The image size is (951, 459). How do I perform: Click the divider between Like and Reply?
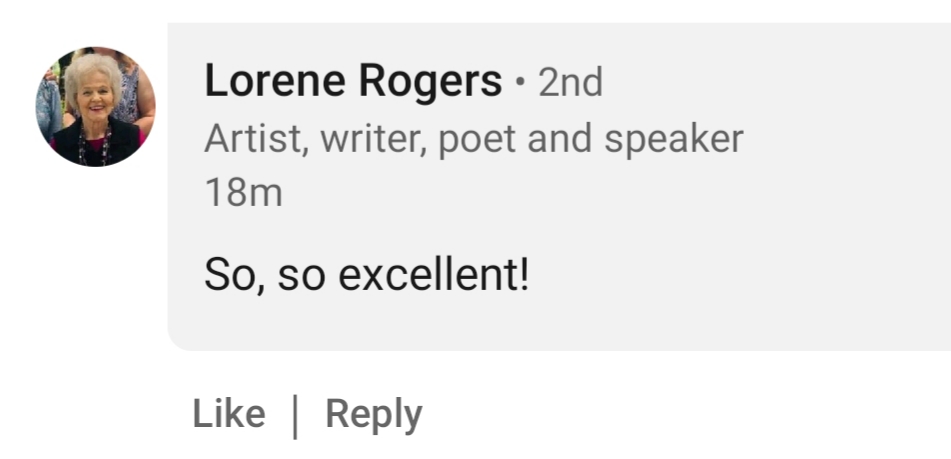coord(295,416)
